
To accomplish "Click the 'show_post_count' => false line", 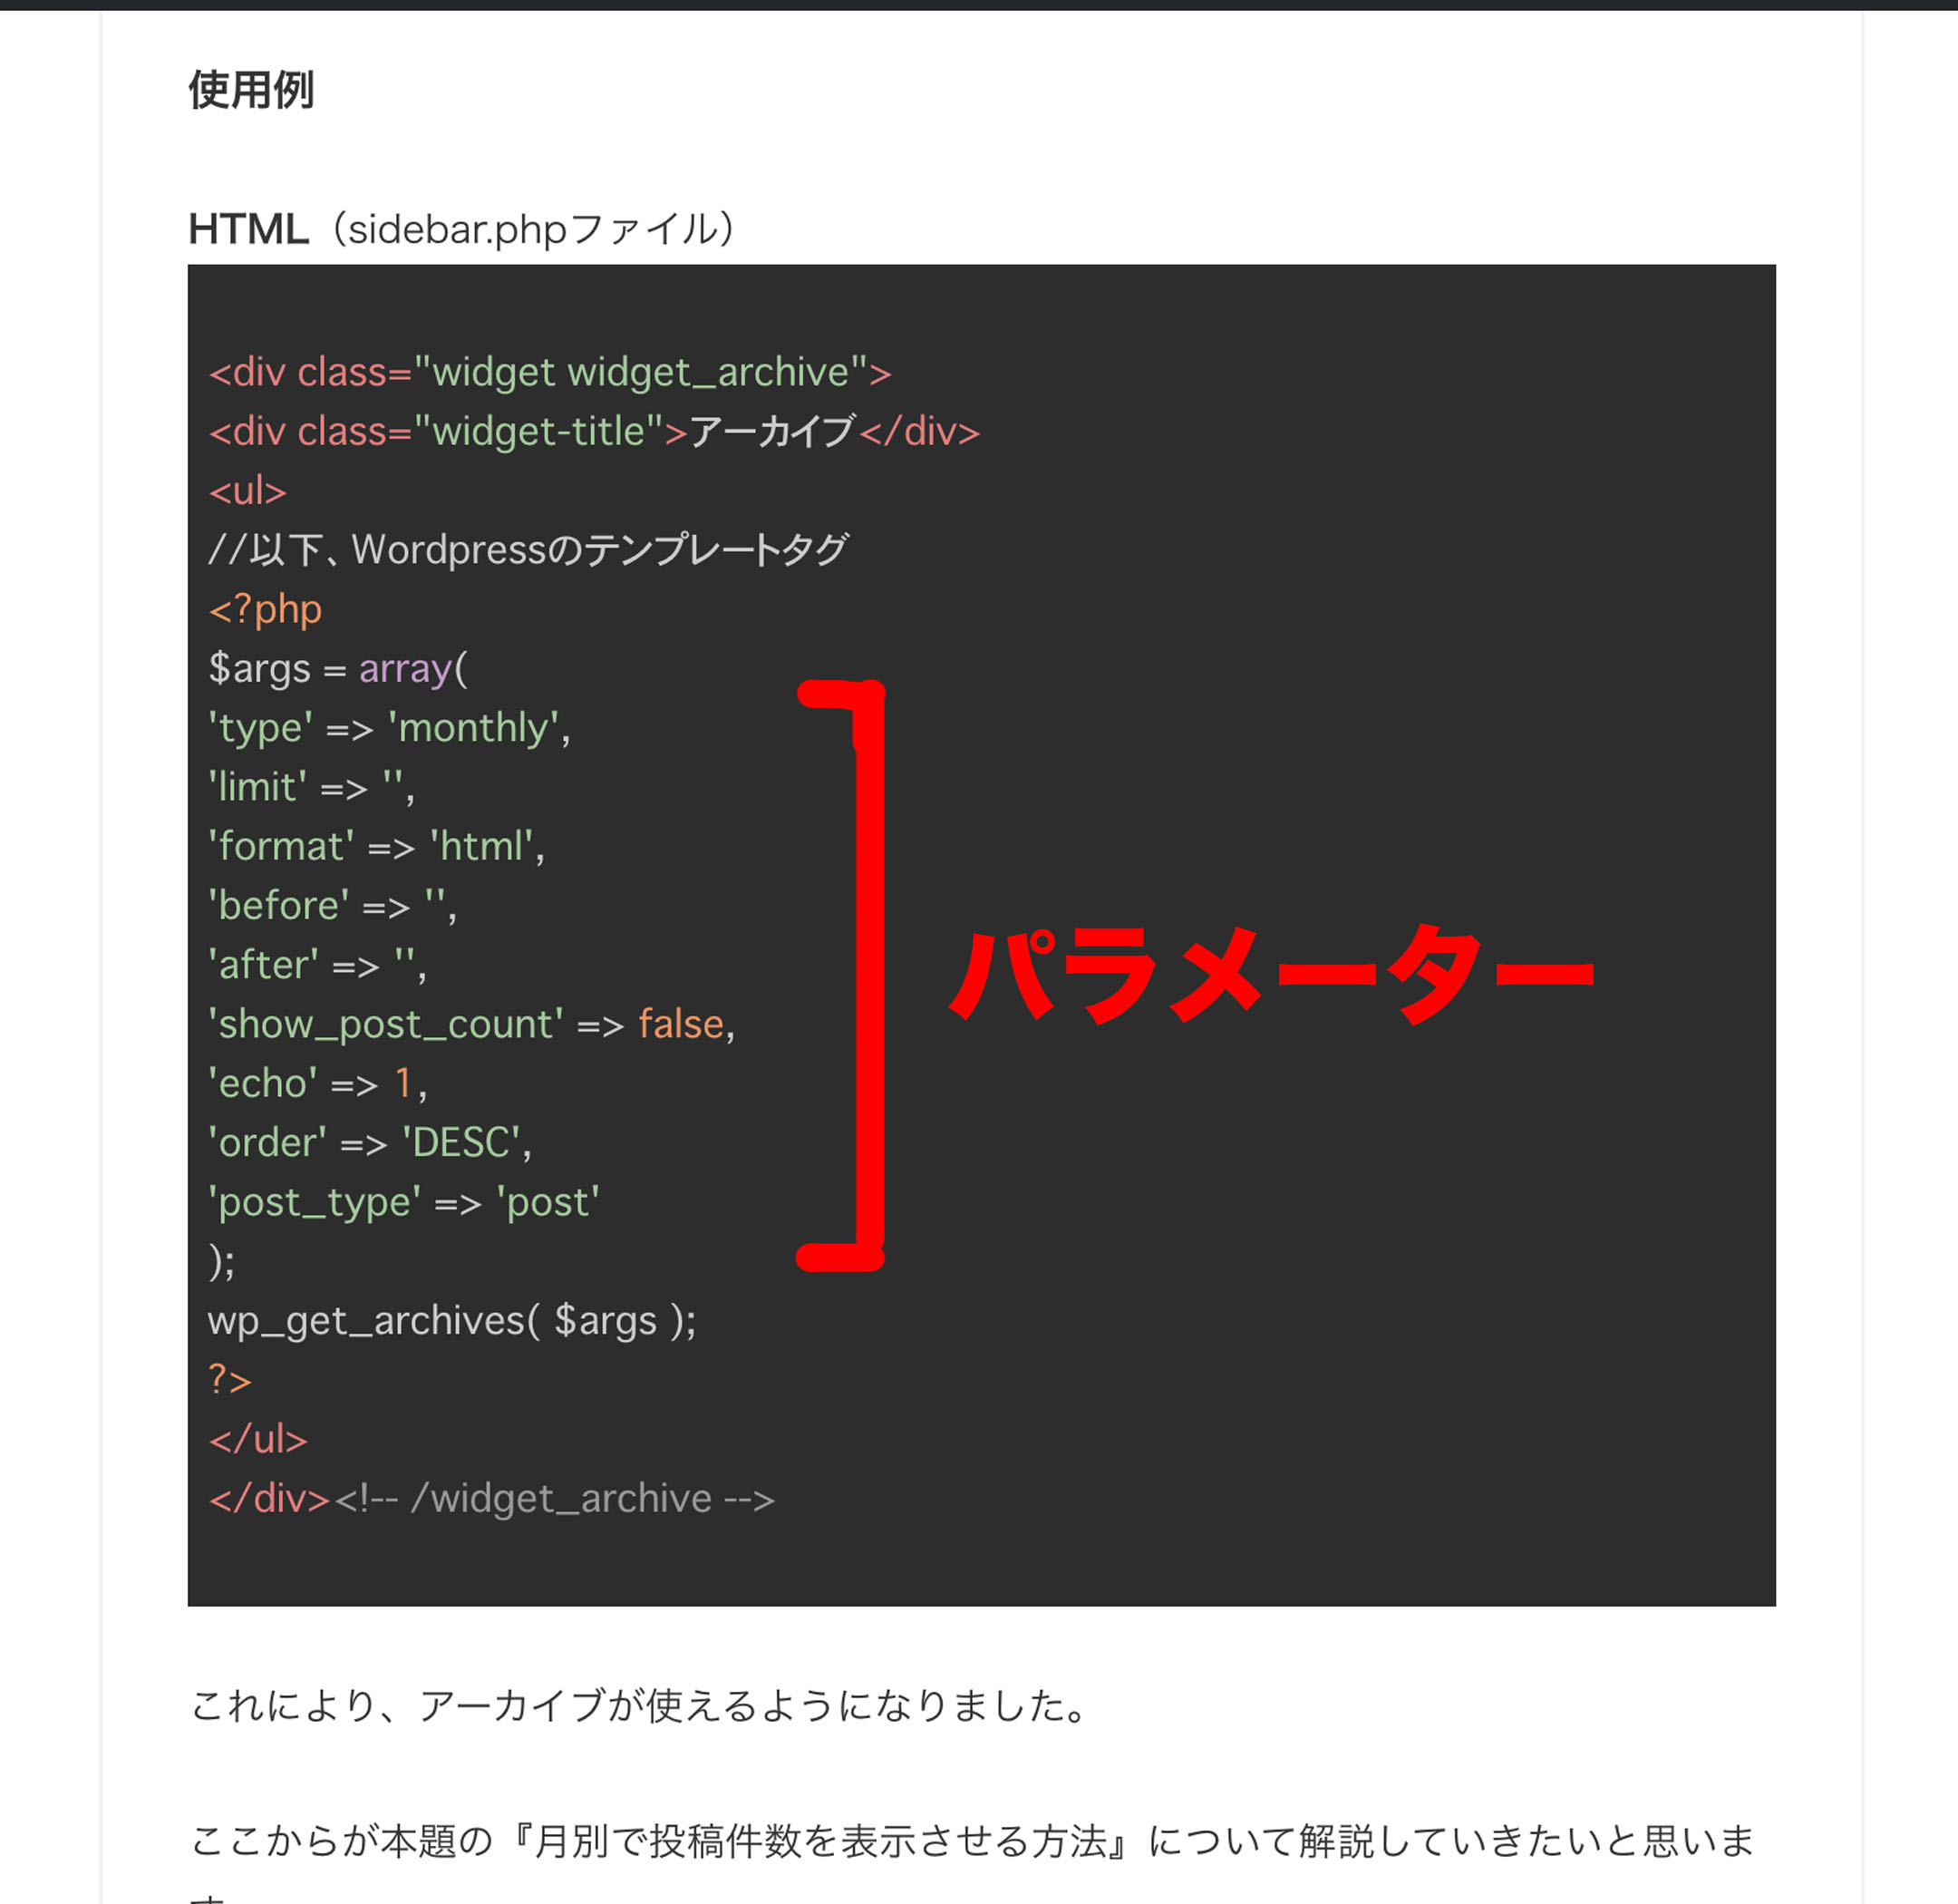I will 471,1024.
